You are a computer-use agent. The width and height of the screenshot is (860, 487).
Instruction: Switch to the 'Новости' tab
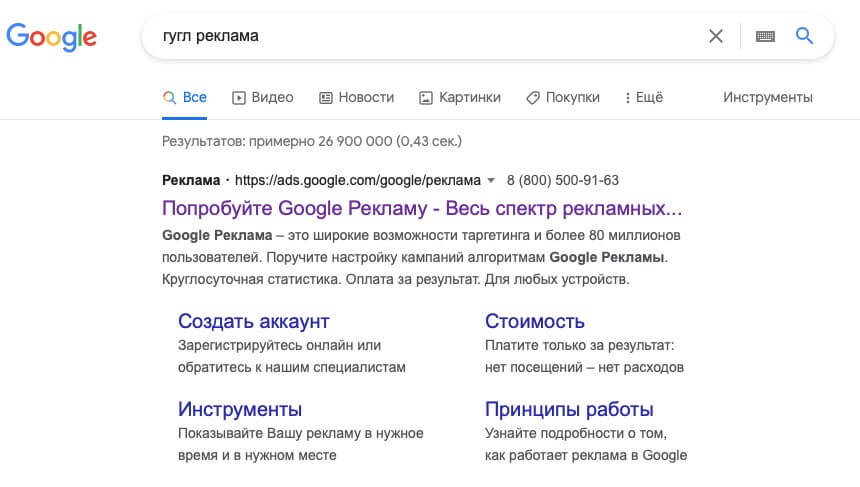[357, 98]
